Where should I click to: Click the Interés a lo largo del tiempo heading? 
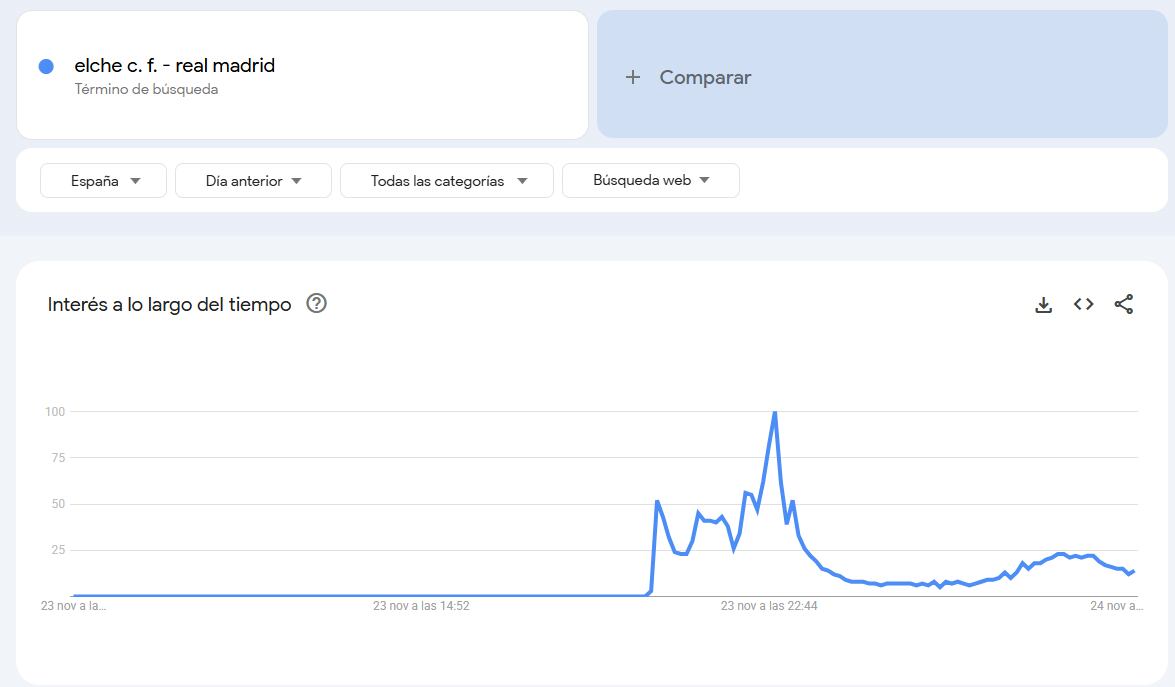168,304
